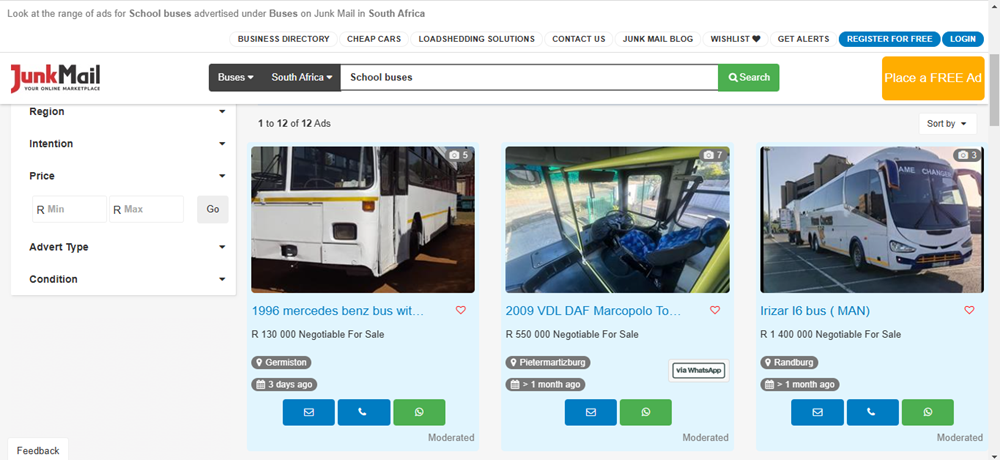WhatsApp the 2009 VDL DAF Marcopolo seller
This screenshot has height=460, width=1000.
[x=645, y=412]
